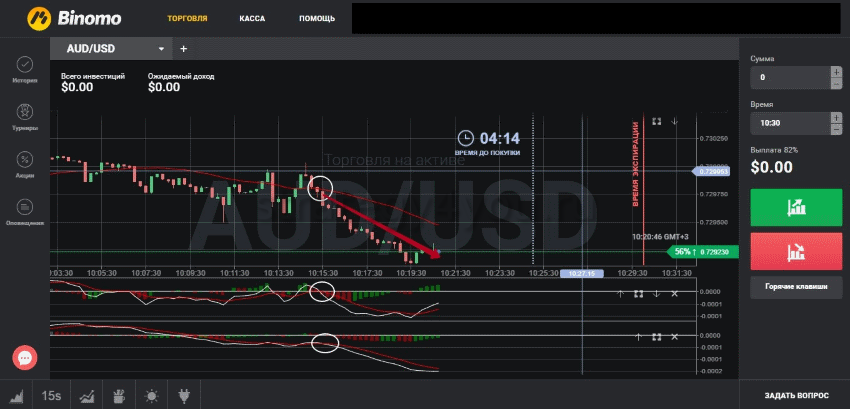Click the drawing tools cup icon
This screenshot has height=409, width=850.
point(118,395)
